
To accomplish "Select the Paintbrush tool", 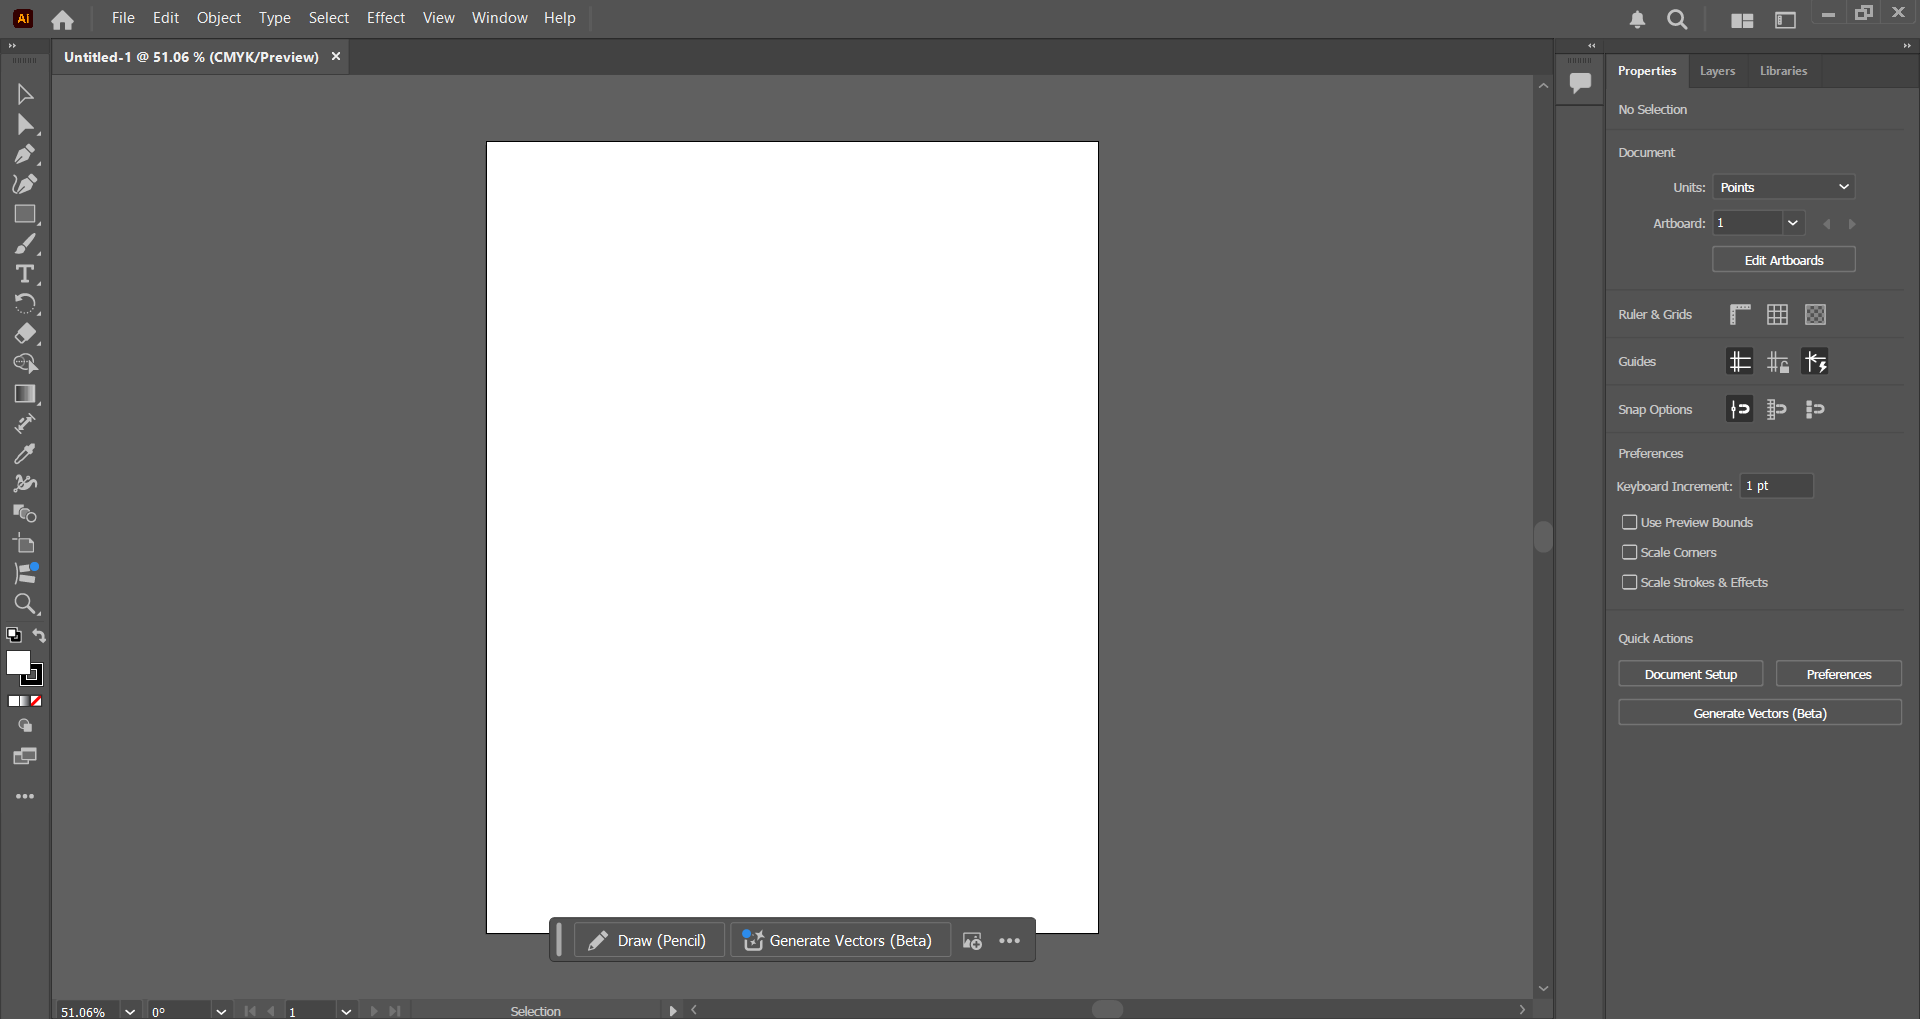I will coord(26,244).
